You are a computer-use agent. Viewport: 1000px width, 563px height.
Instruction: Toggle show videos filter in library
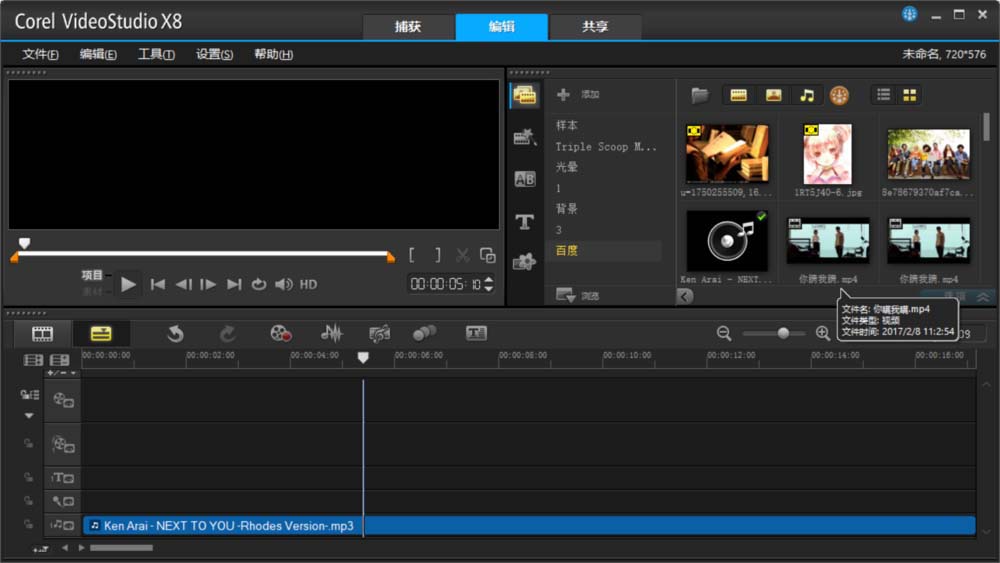[739, 95]
